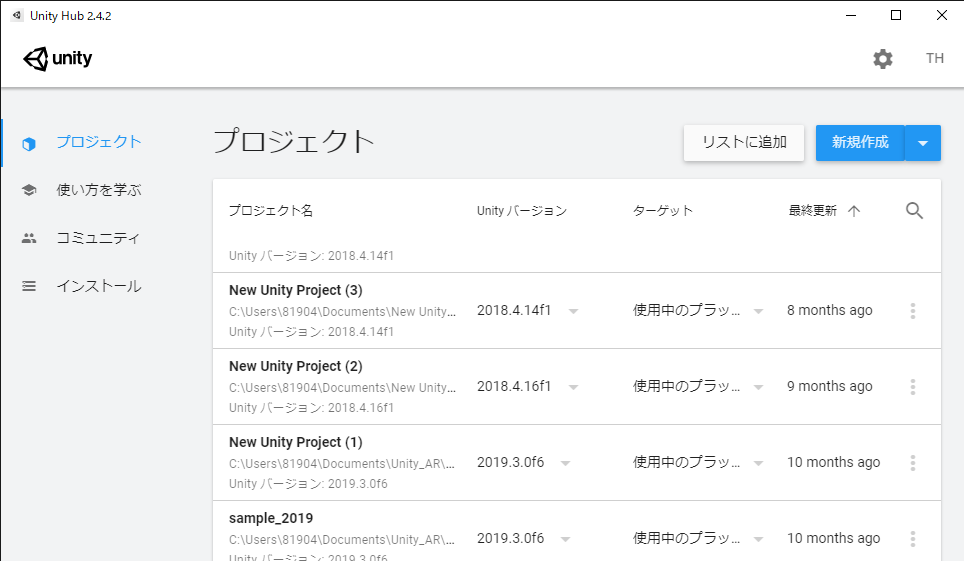Click ターゲット column header

(663, 211)
